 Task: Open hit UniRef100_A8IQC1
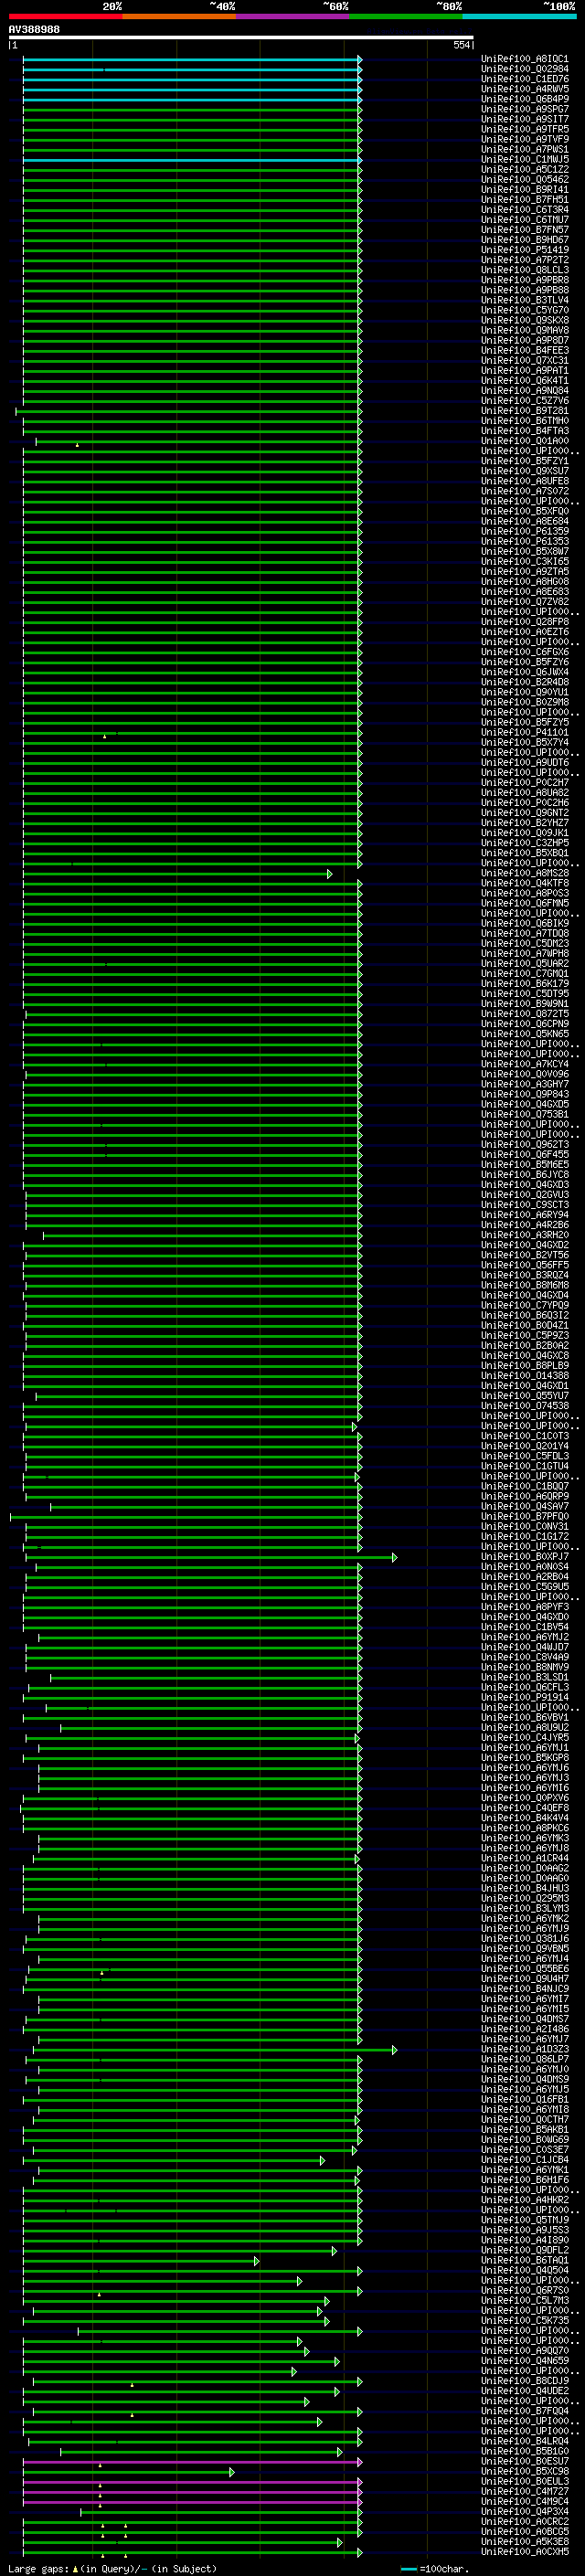(525, 59)
